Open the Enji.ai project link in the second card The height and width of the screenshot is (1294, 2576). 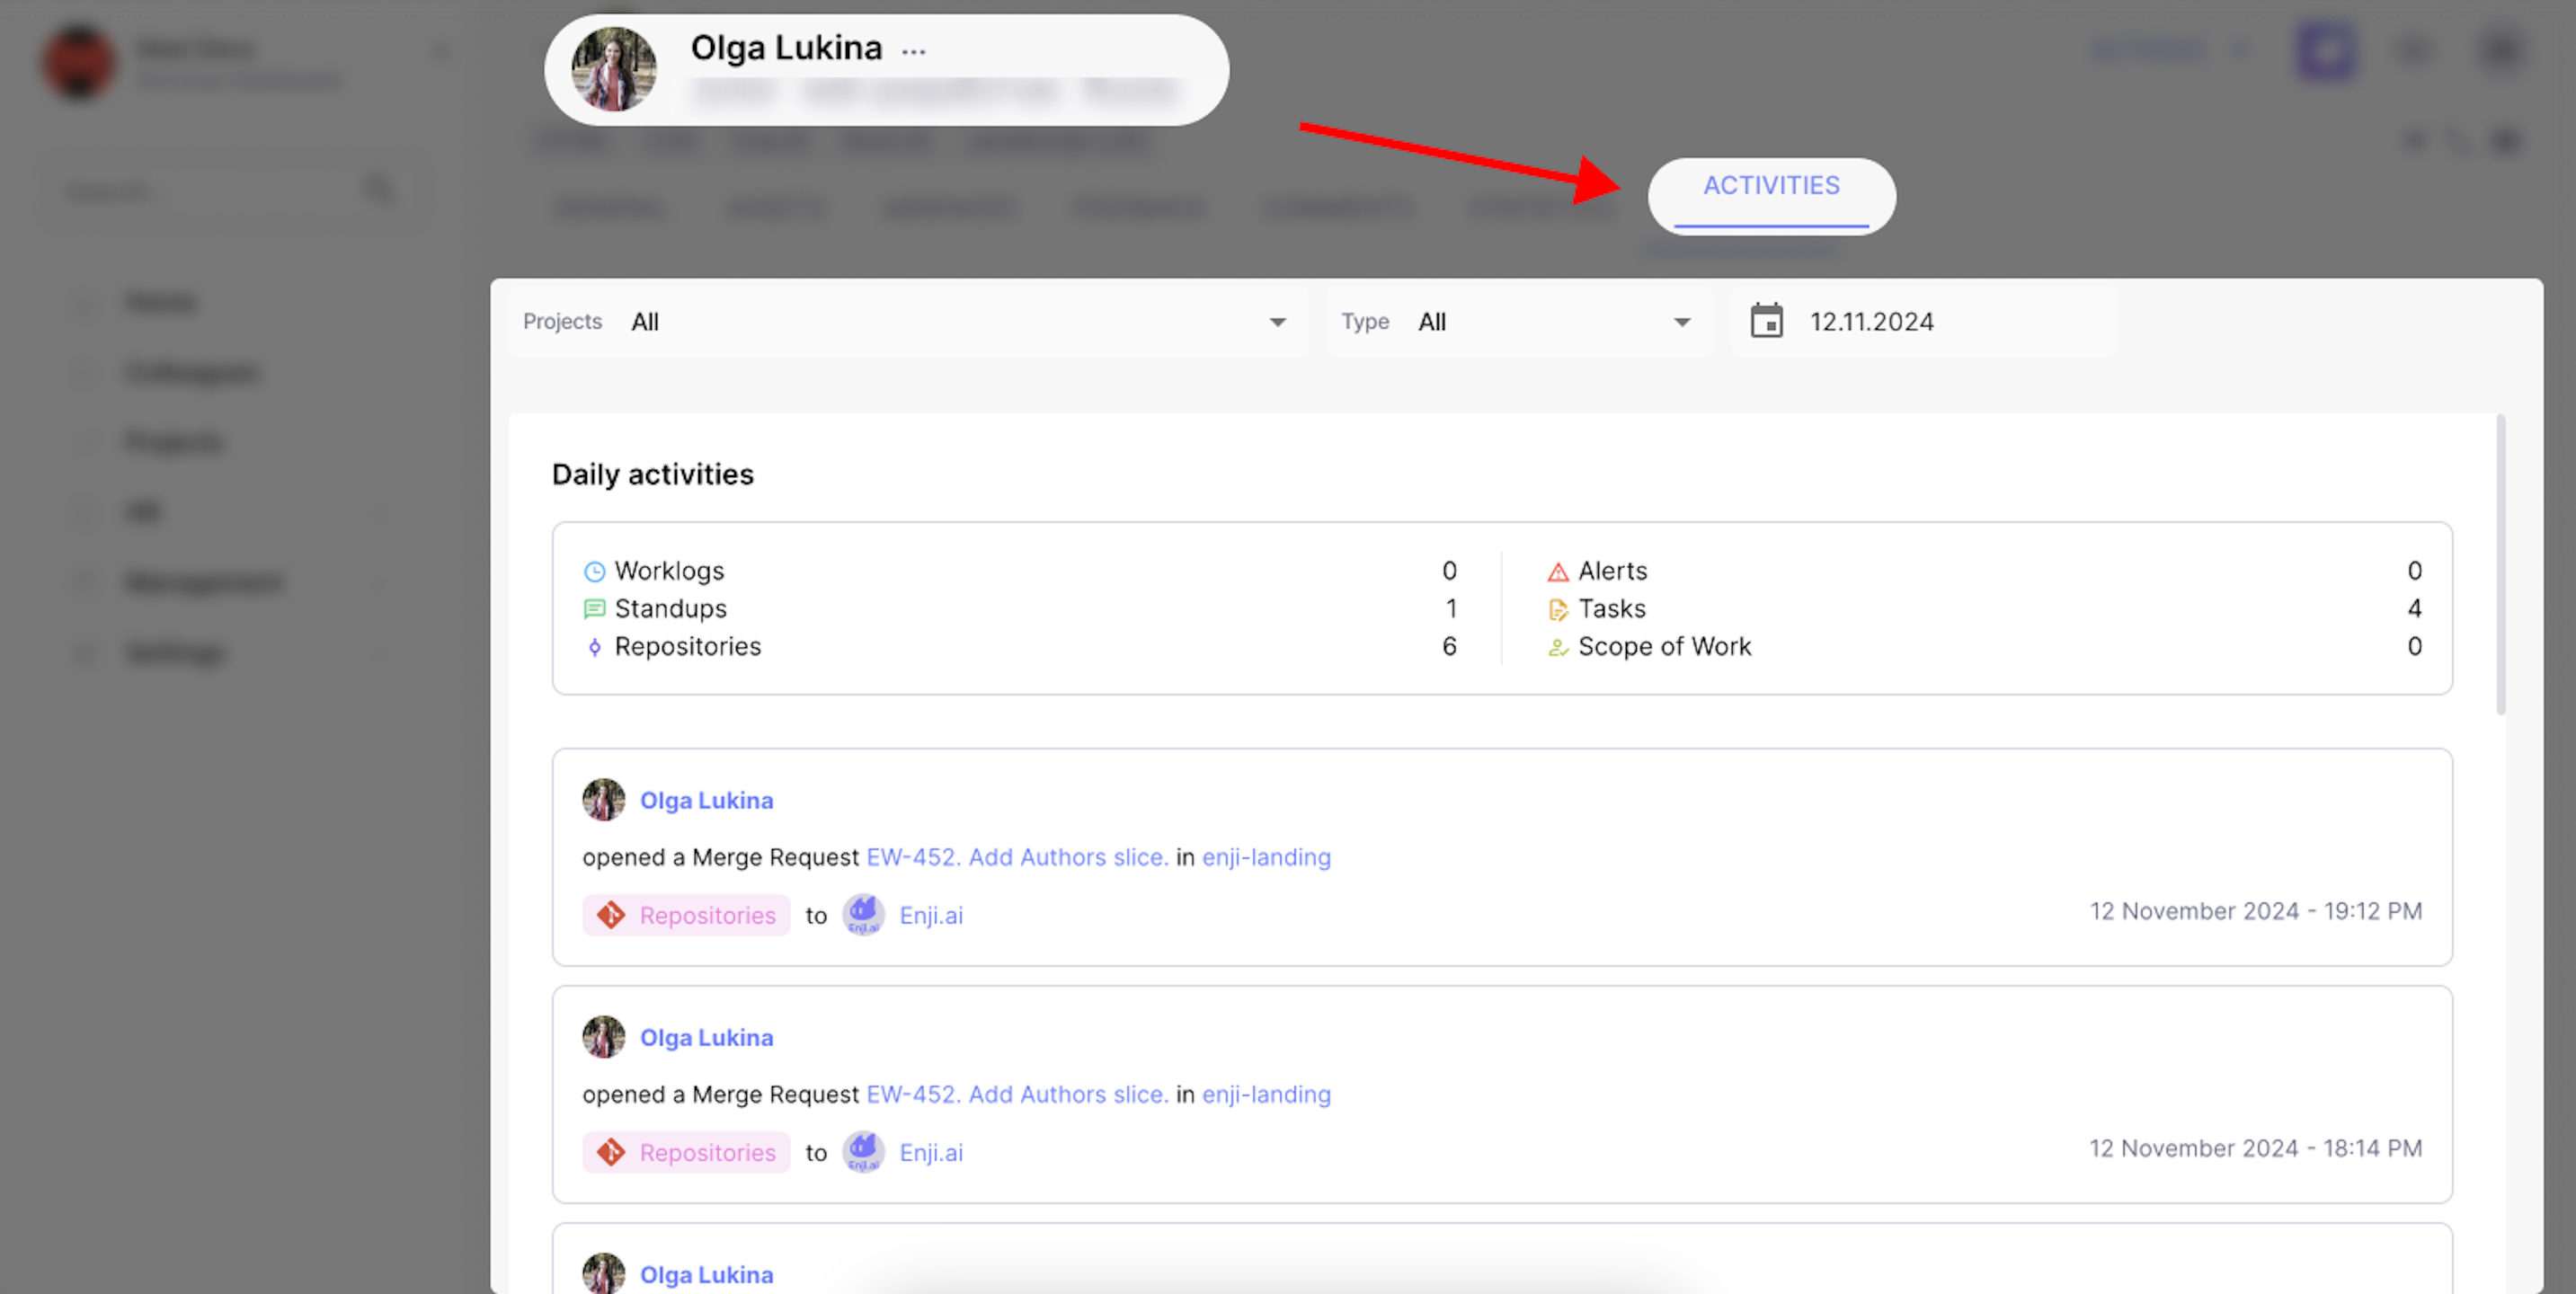coord(930,1152)
